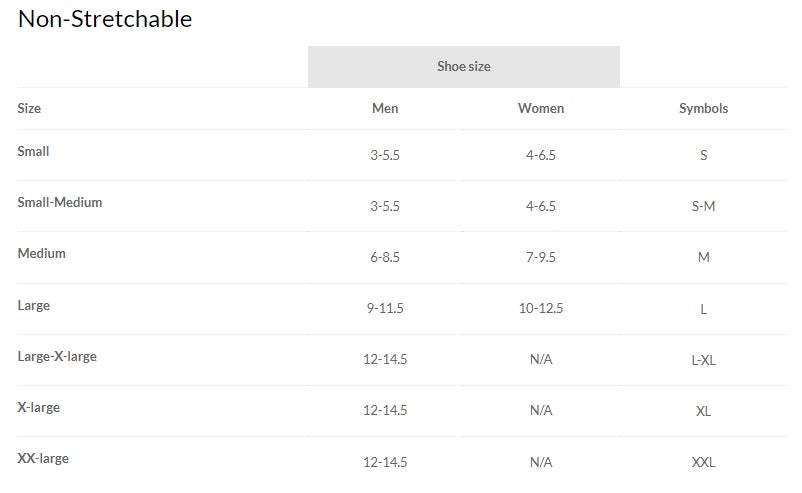The height and width of the screenshot is (493, 802).
Task: Click the Men column header
Action: (x=385, y=108)
